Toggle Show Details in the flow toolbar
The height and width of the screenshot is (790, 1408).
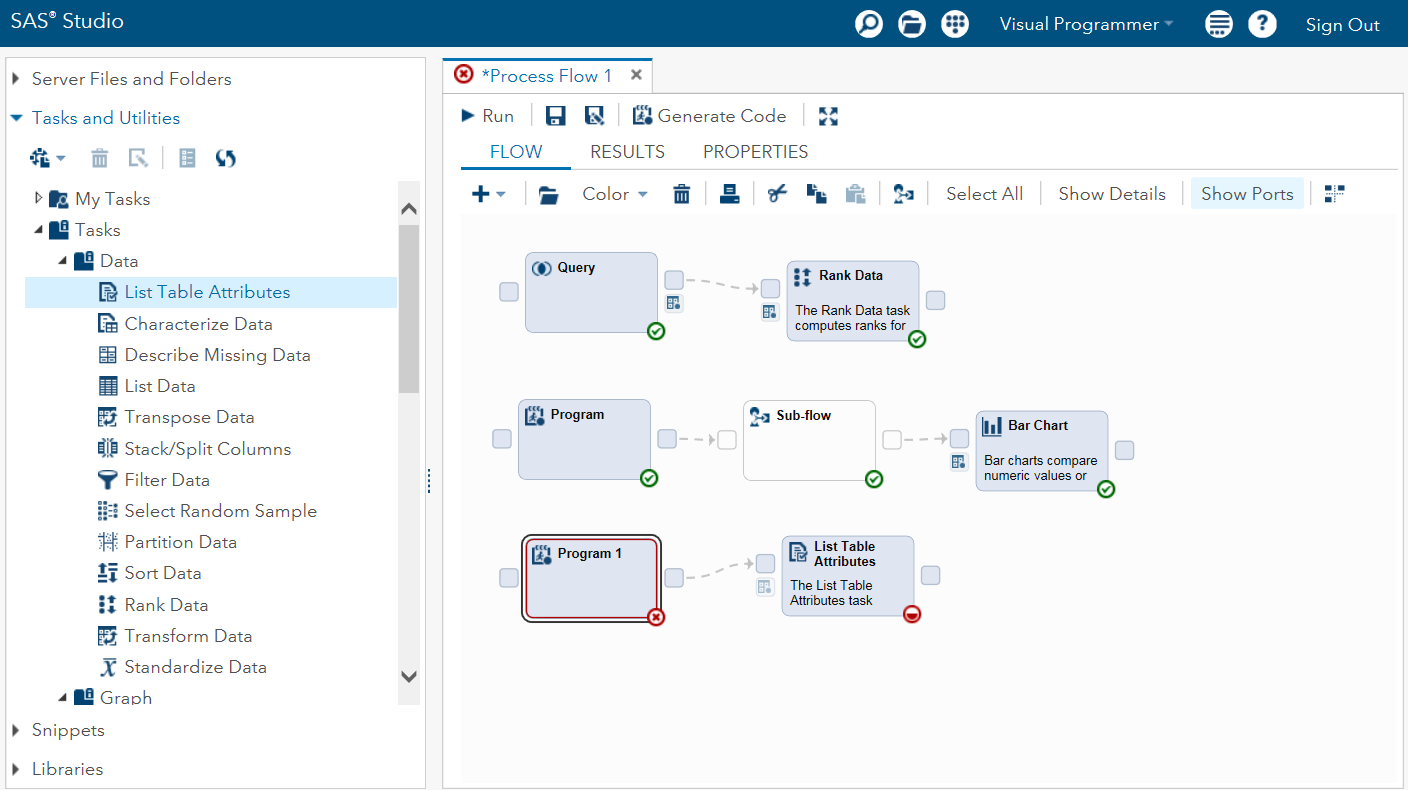1111,194
